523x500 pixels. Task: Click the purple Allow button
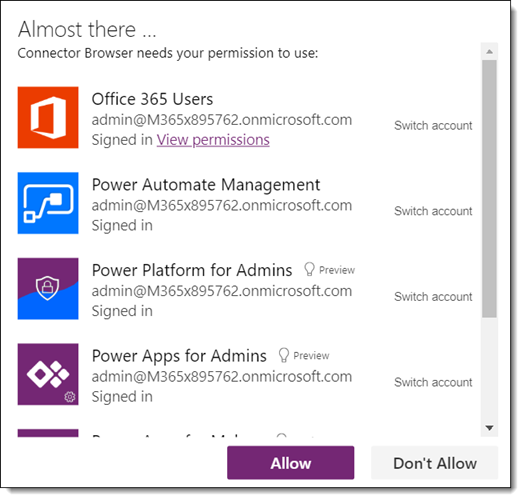[291, 463]
